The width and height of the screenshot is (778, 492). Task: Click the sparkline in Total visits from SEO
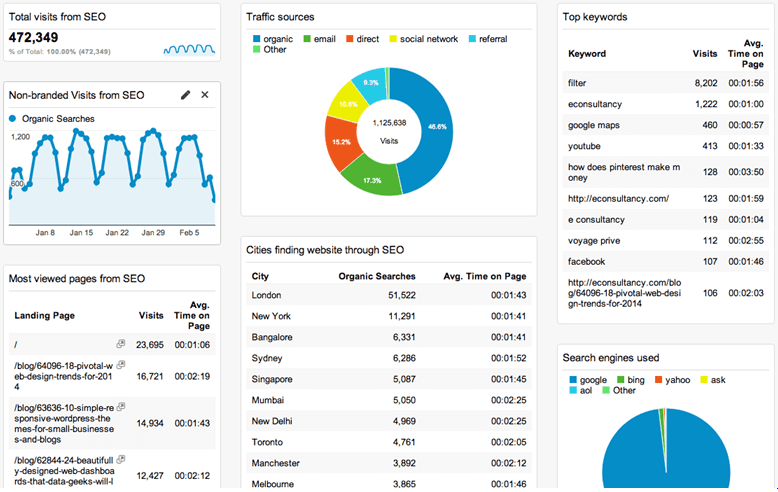(x=189, y=49)
